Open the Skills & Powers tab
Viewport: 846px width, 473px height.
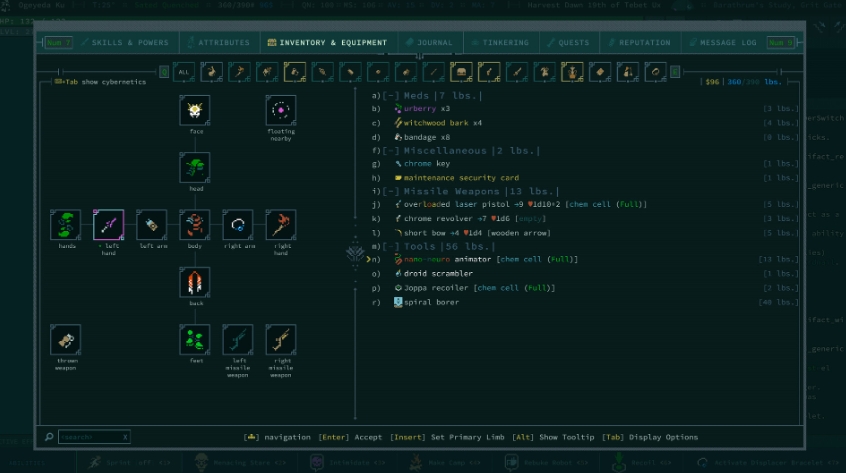click(125, 43)
